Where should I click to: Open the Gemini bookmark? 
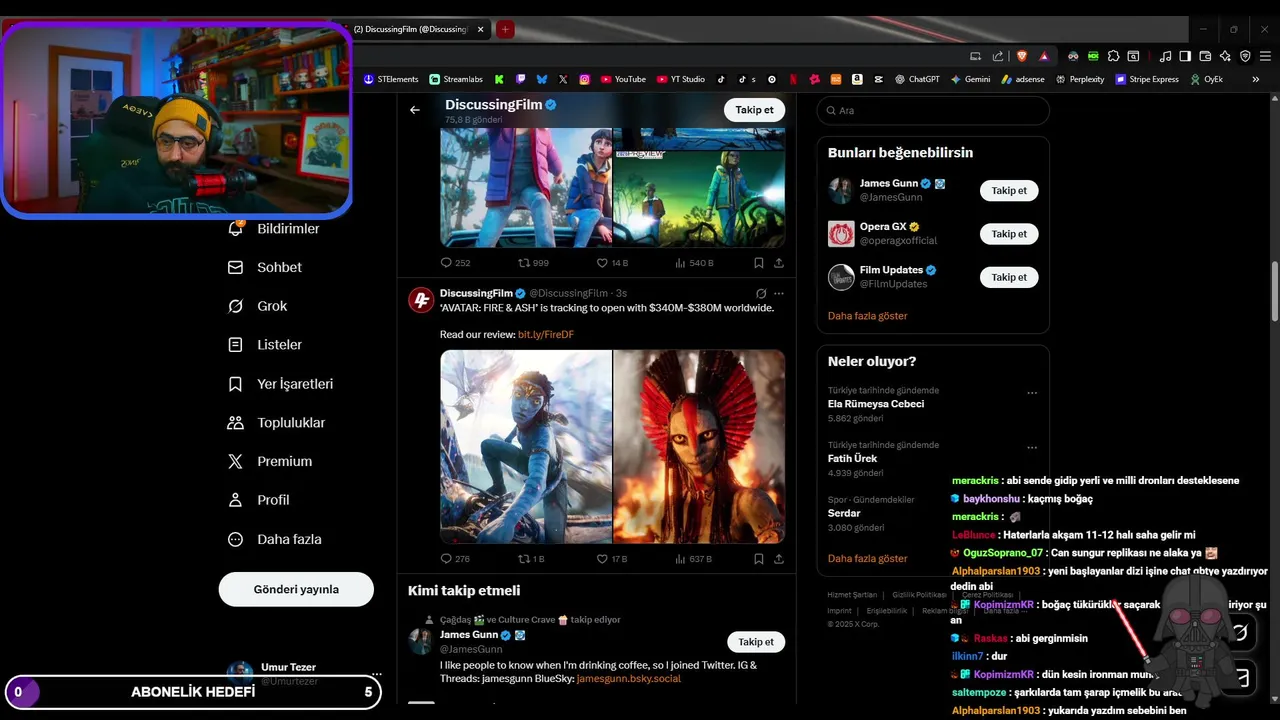tap(970, 79)
